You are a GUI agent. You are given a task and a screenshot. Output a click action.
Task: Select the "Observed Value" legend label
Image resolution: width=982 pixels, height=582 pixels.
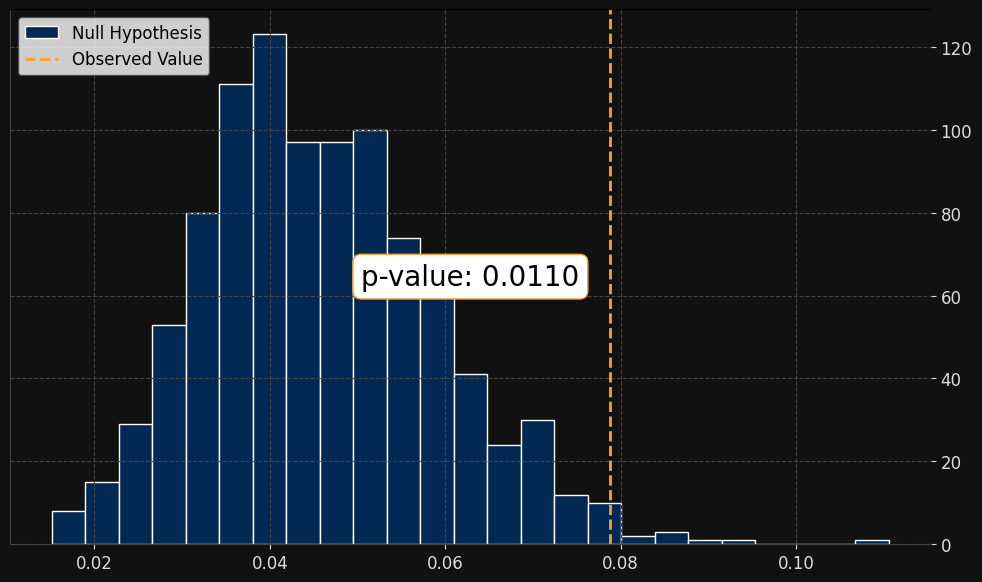(136, 59)
